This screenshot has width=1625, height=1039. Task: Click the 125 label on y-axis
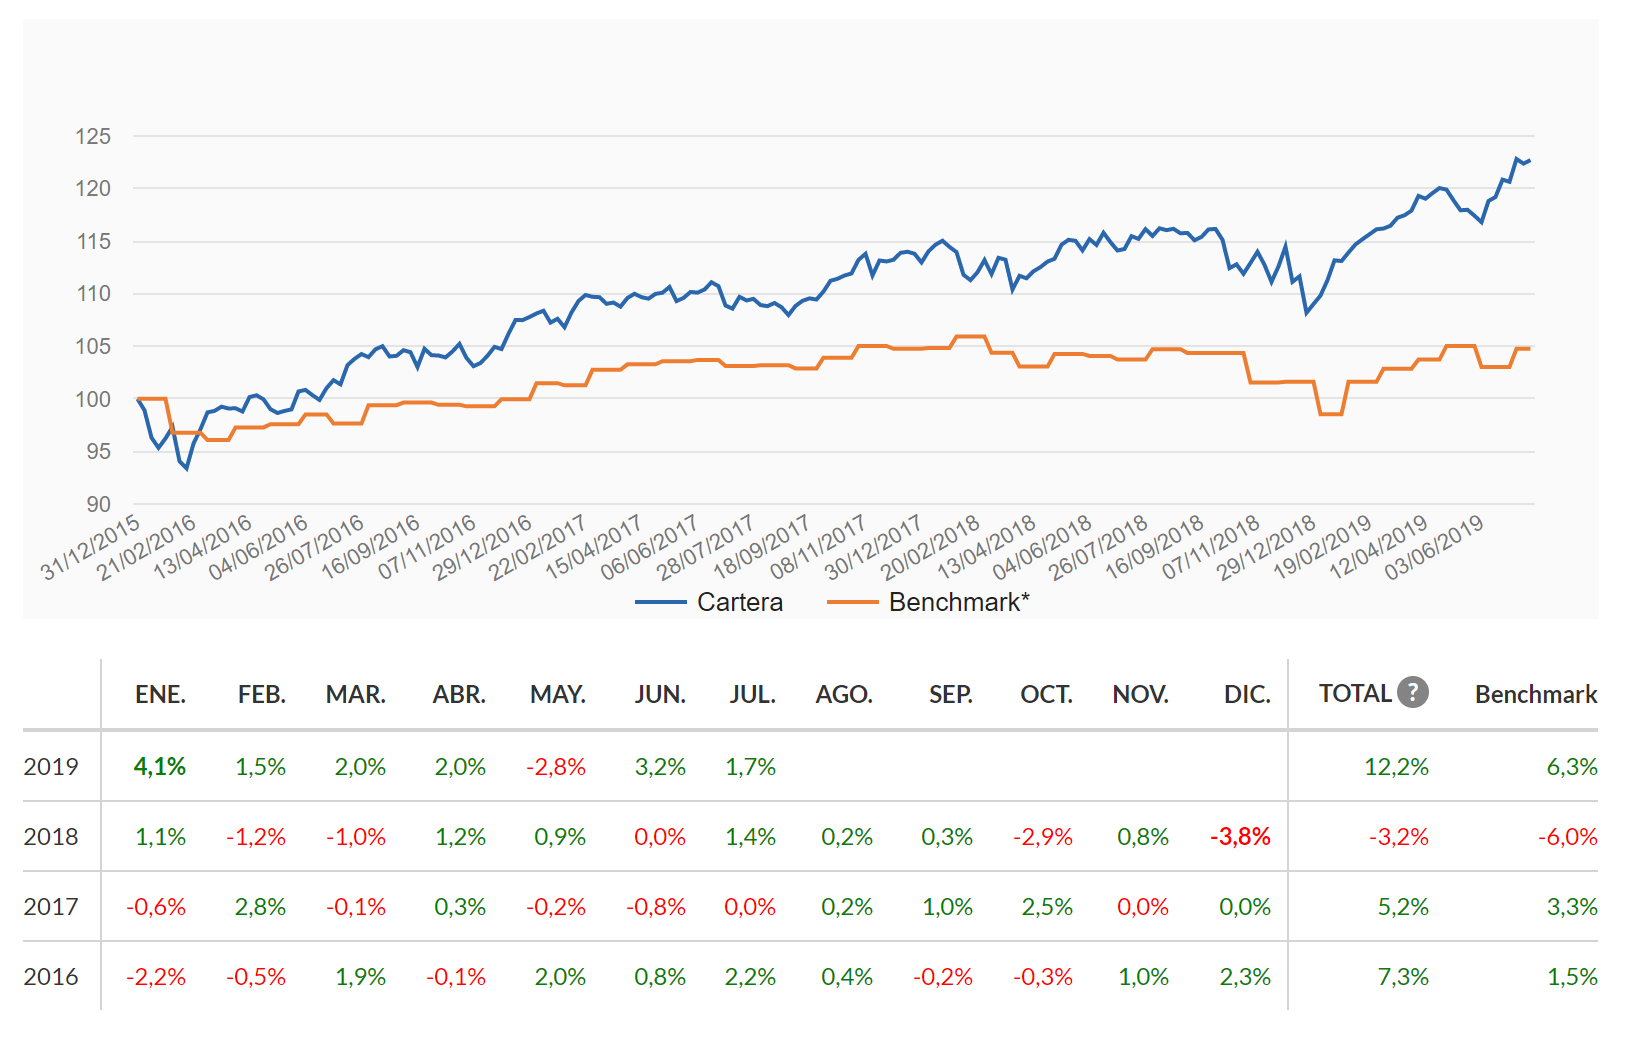click(x=93, y=136)
